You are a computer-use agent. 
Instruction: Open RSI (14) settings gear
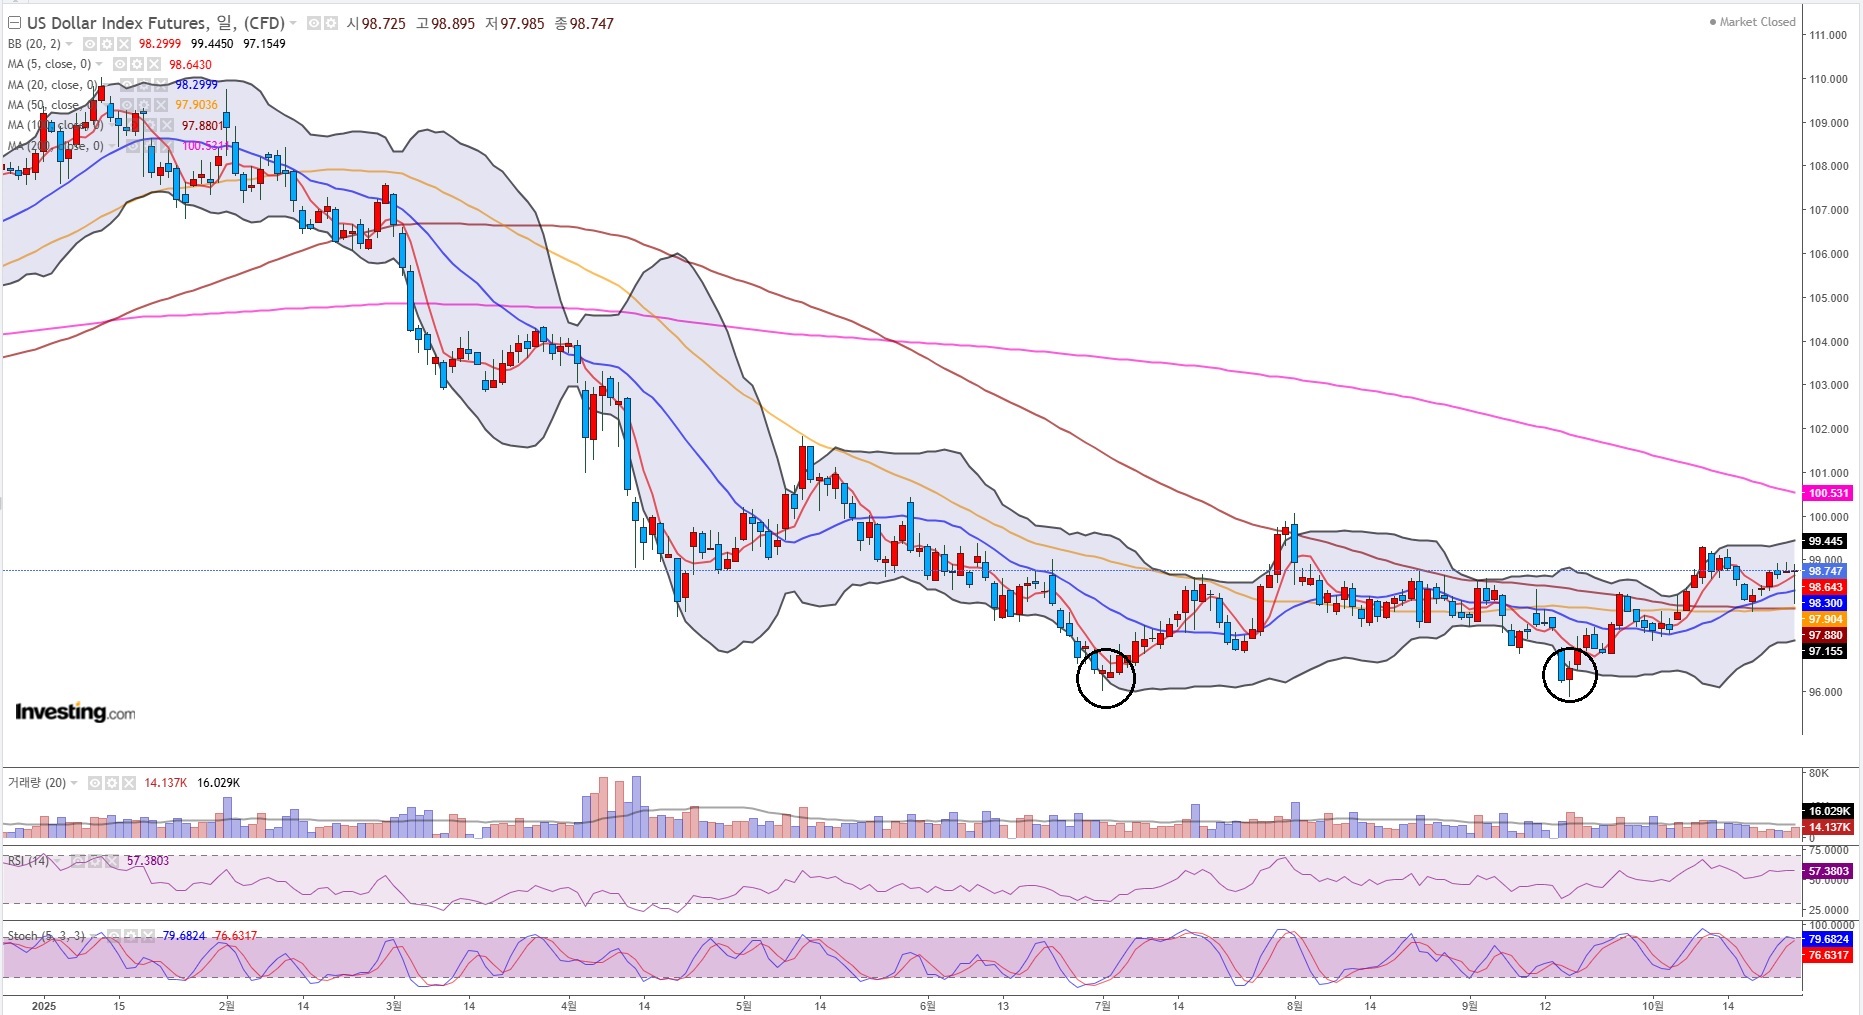[93, 861]
